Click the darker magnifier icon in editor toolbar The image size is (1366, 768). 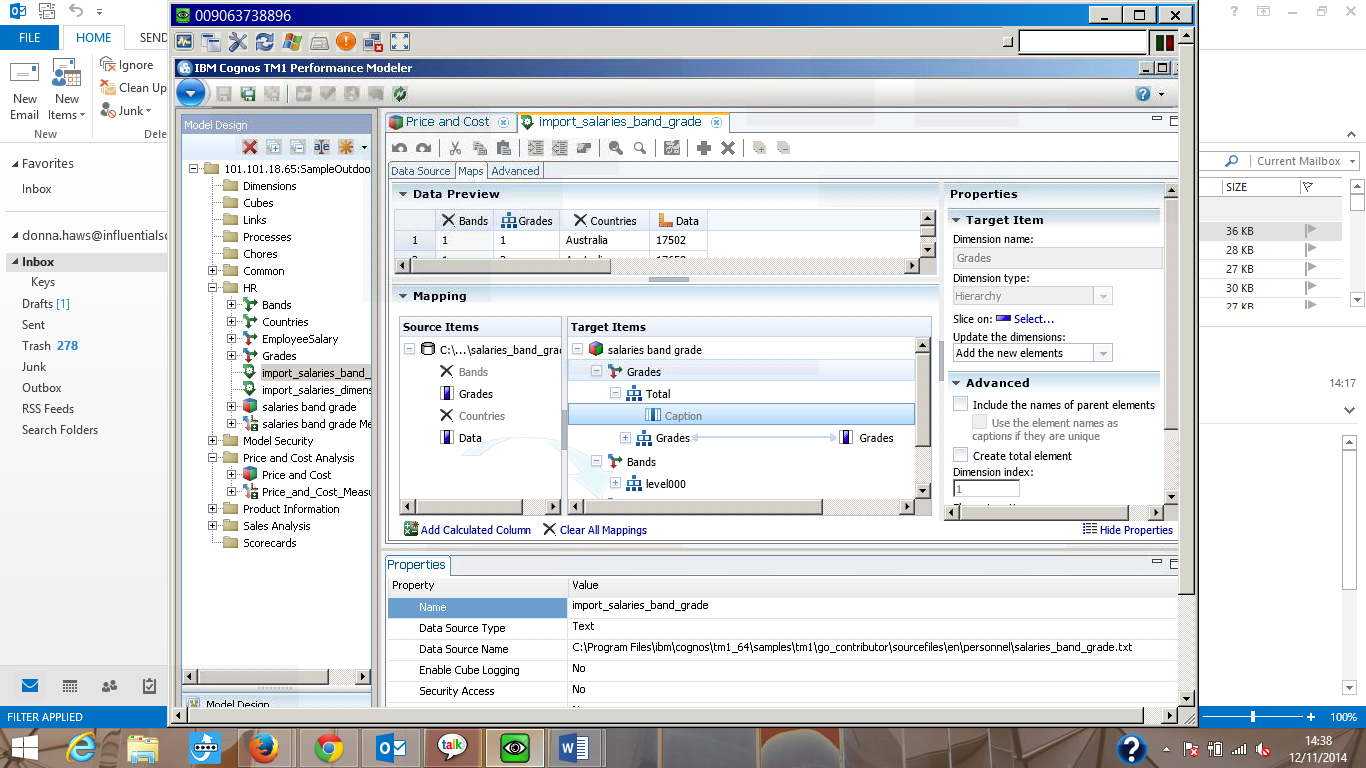click(x=616, y=148)
